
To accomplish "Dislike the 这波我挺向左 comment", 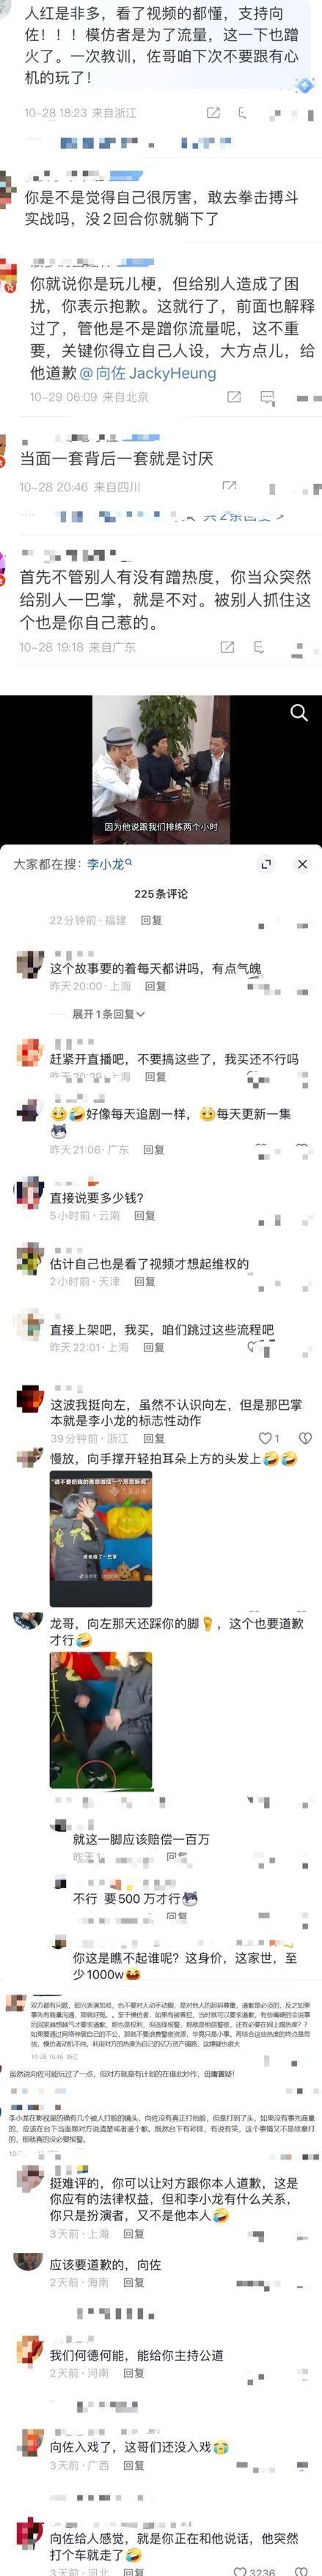I will [305, 1438].
